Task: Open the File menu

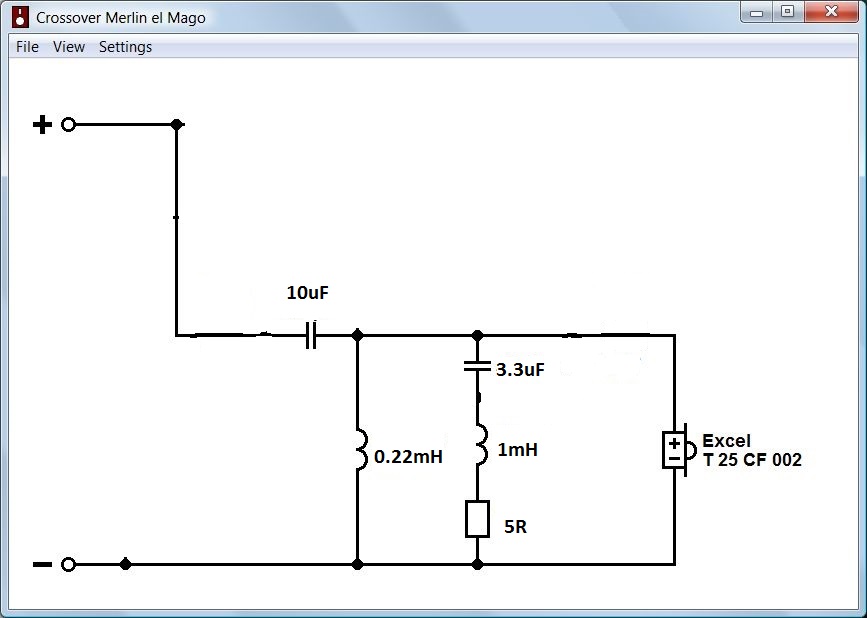Action: click(x=27, y=47)
